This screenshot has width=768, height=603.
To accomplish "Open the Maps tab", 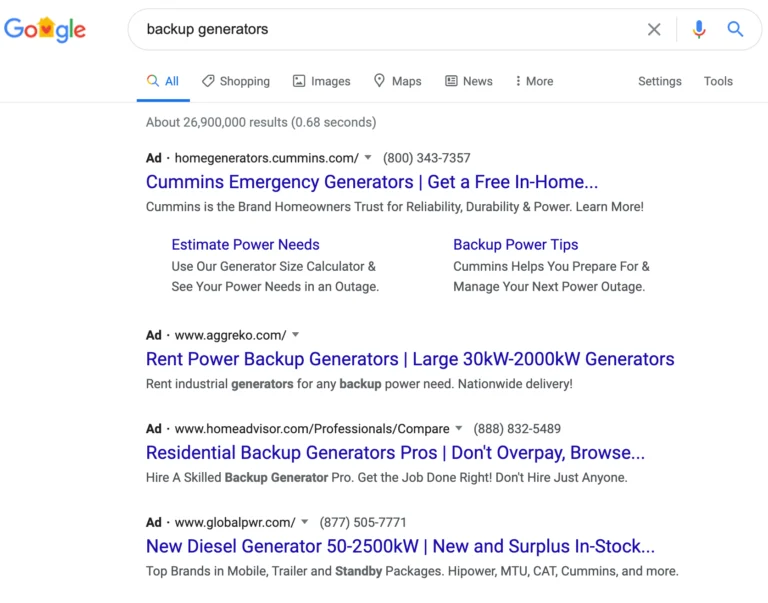I will (x=397, y=81).
